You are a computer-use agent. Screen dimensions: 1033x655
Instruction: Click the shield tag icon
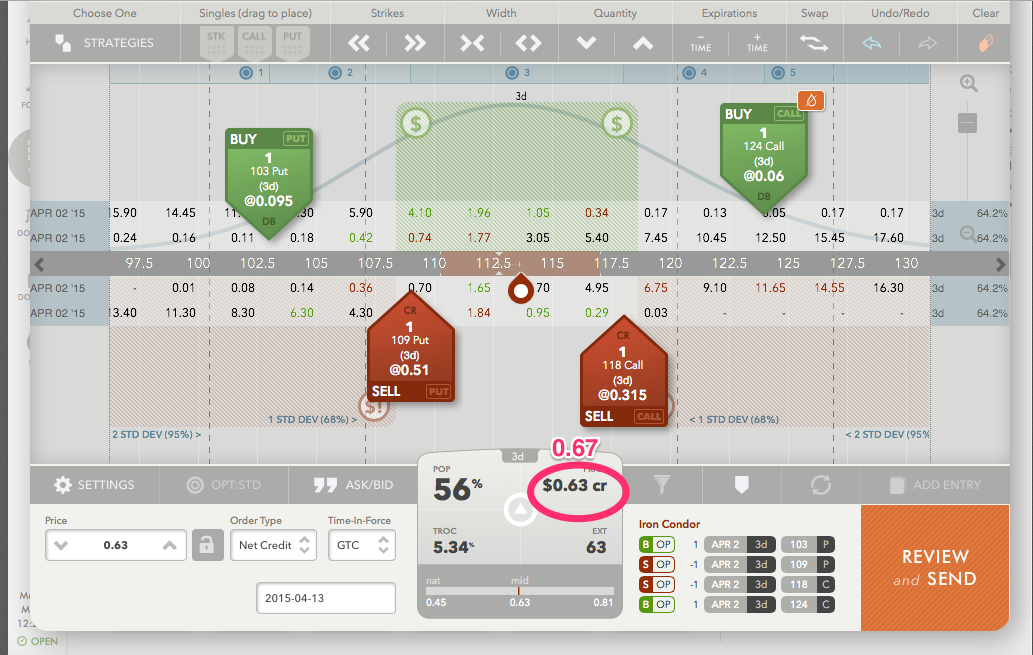741,485
